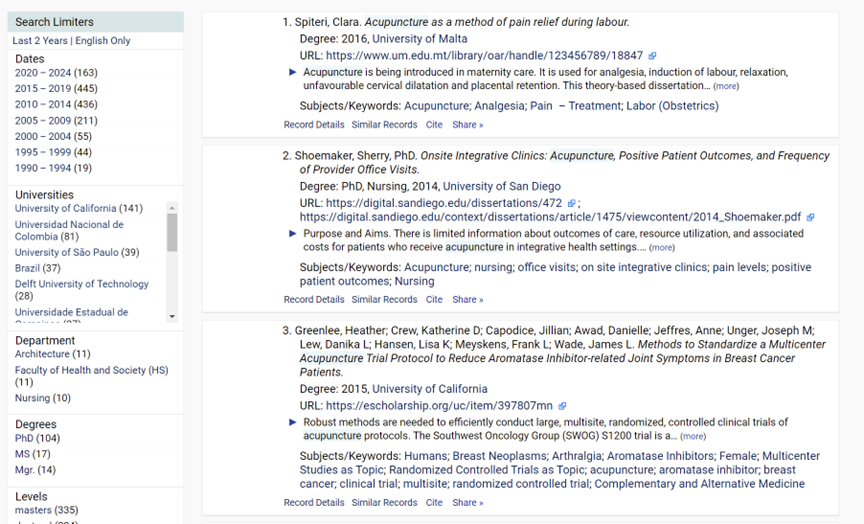View Similar Records for Shoemaker record
Image resolution: width=864 pixels, height=524 pixels.
point(385,300)
